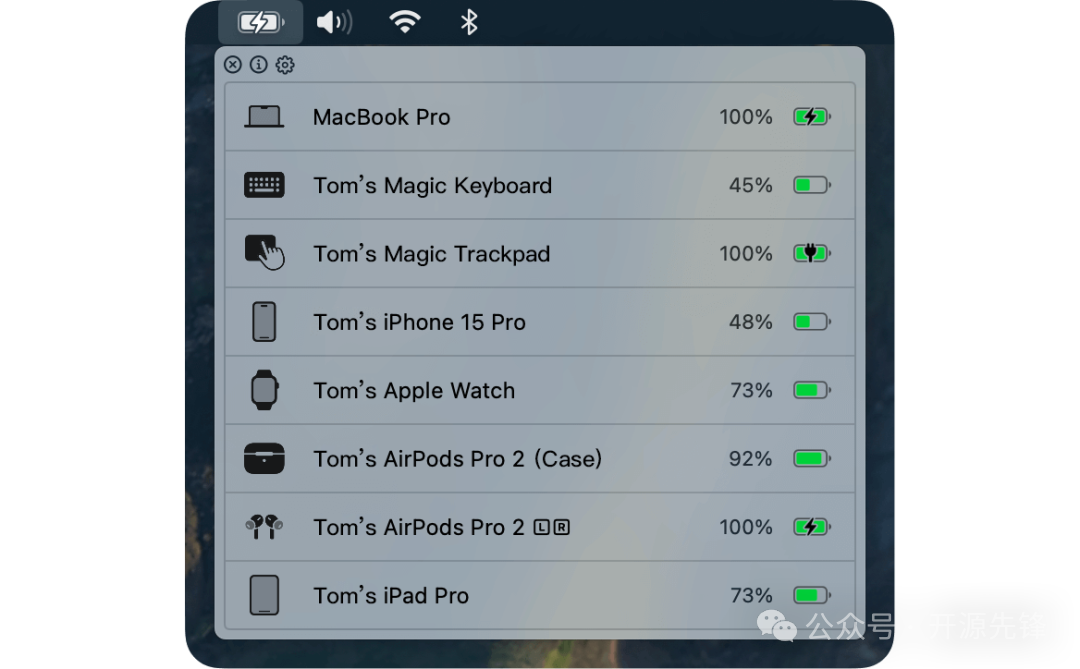Open the Bluetooth menu bar icon
The width and height of the screenshot is (1080, 669).
coord(467,21)
